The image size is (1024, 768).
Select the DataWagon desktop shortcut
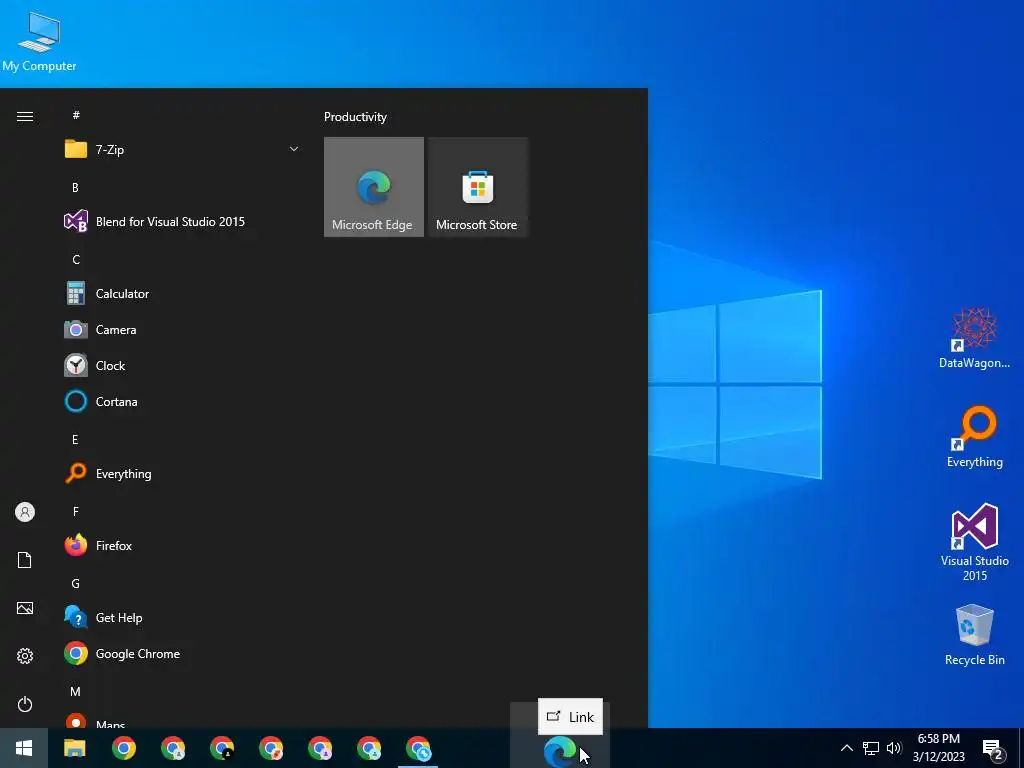click(x=974, y=338)
